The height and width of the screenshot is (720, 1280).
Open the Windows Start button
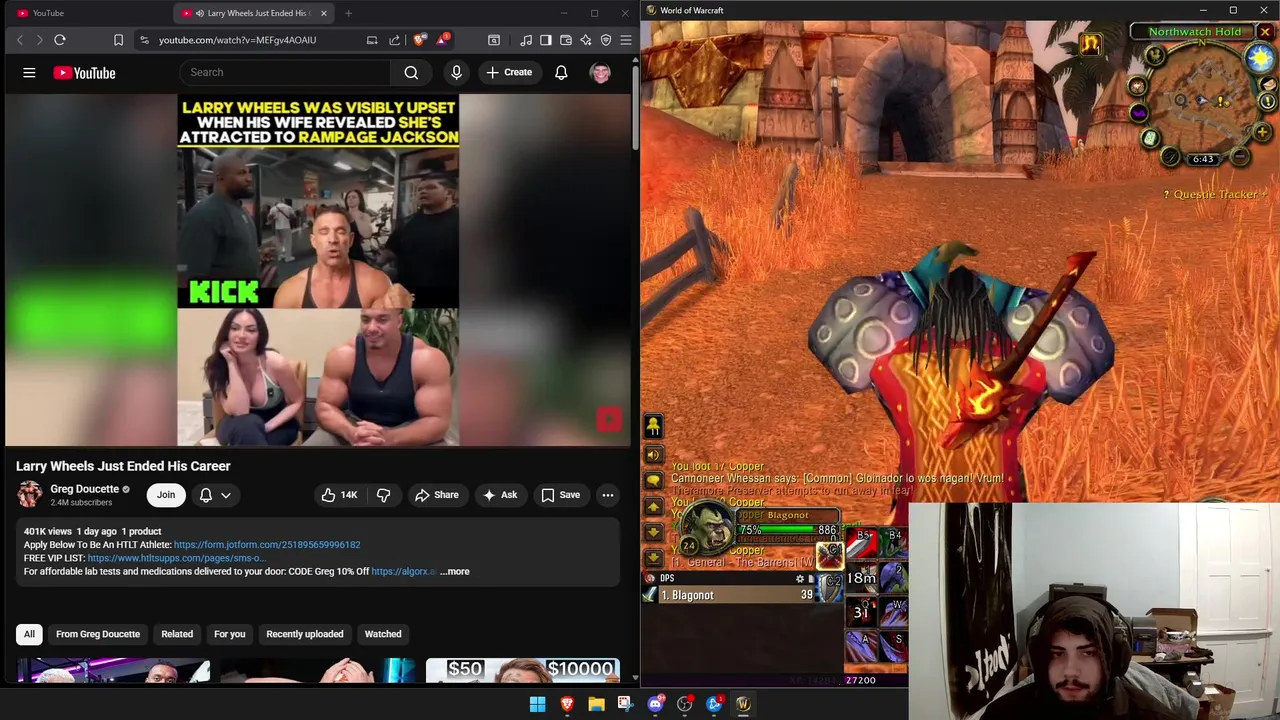coord(537,704)
